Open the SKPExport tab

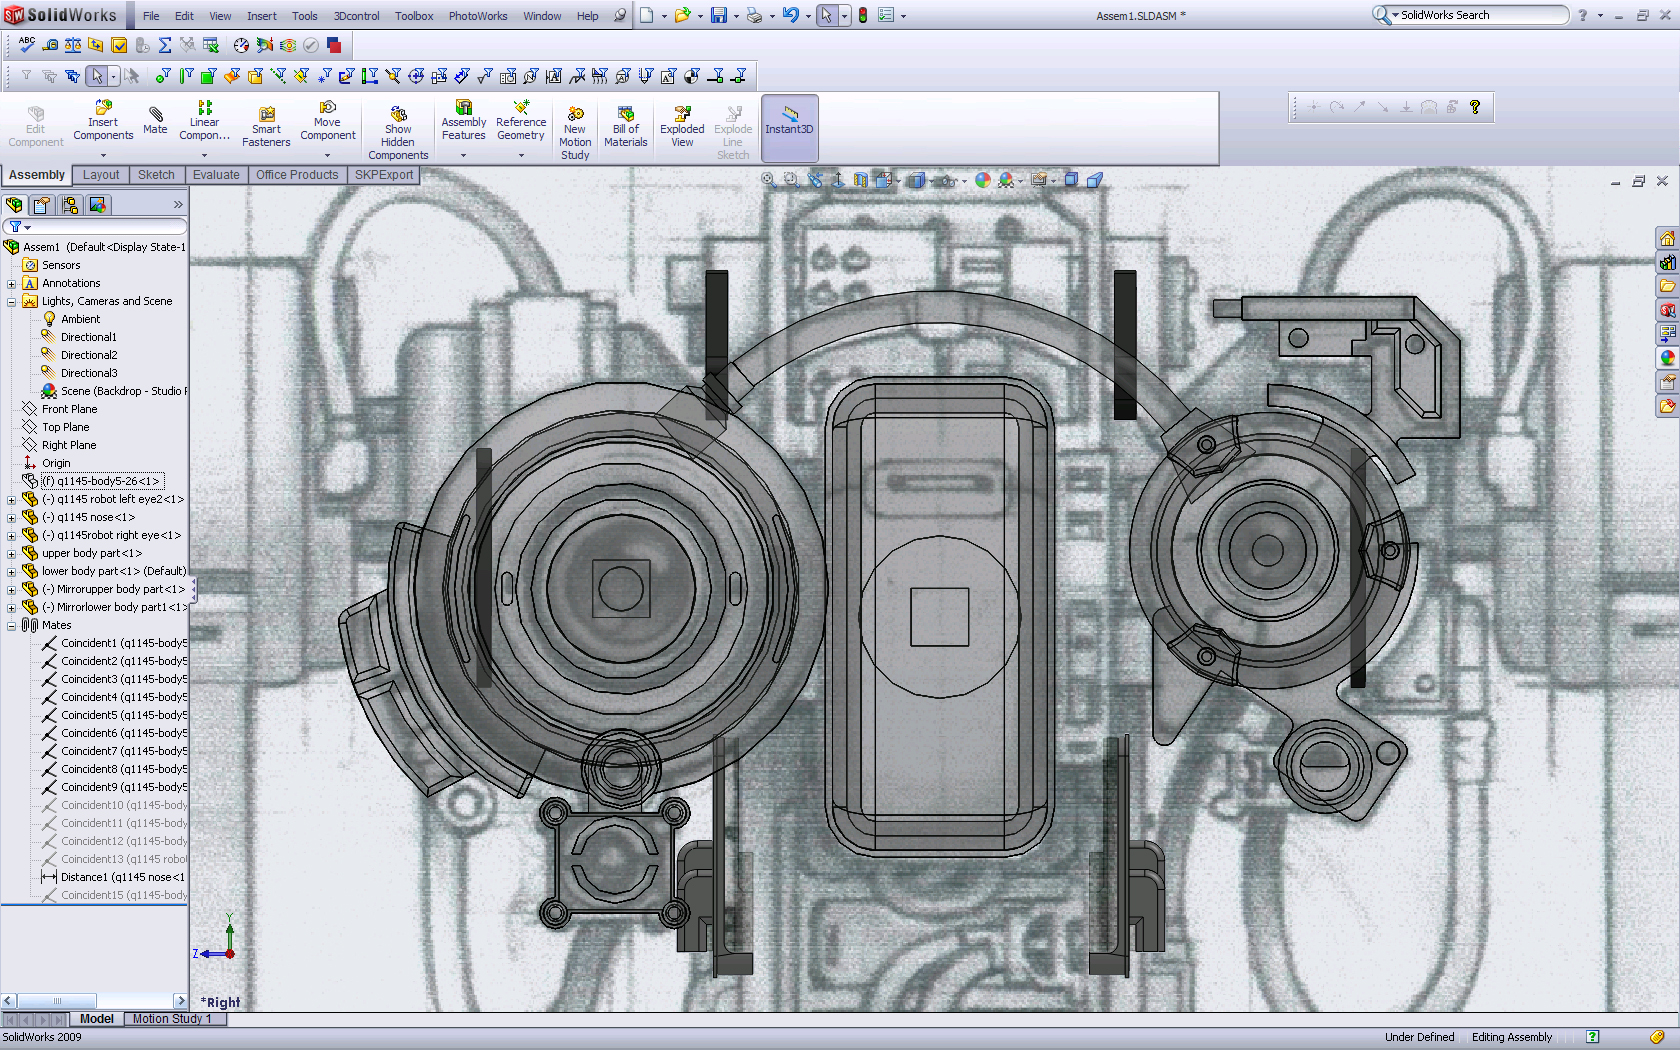[384, 175]
